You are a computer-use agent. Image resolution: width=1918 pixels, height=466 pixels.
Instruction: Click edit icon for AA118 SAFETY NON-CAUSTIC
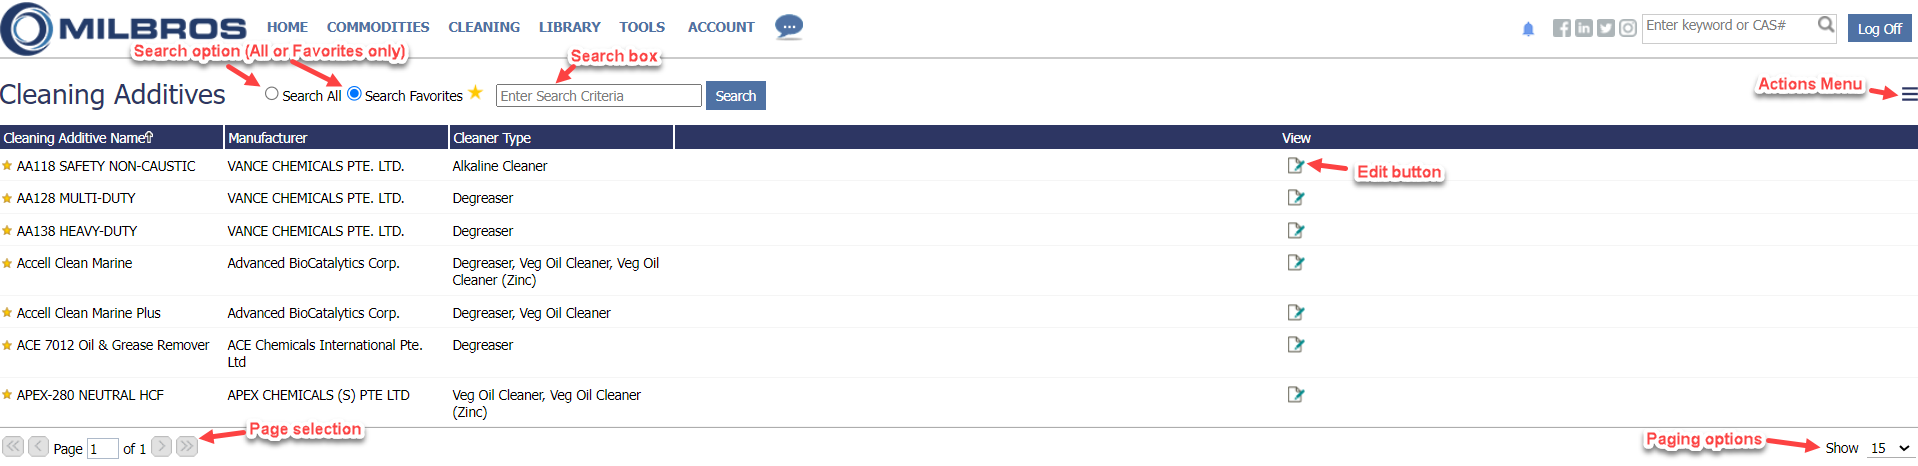coord(1296,166)
